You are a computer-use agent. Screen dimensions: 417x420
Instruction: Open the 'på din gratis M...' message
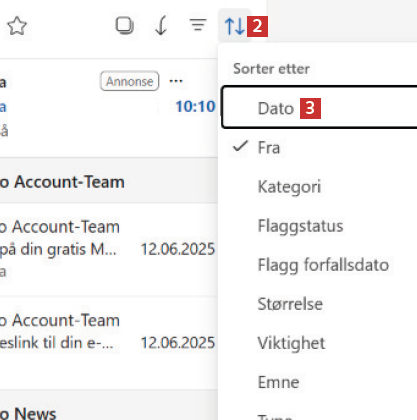[x=109, y=250]
